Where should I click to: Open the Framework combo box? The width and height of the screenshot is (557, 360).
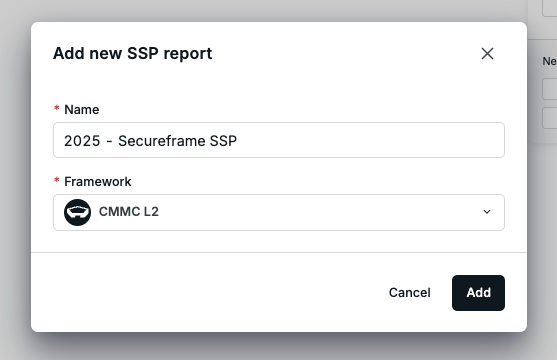pos(279,212)
